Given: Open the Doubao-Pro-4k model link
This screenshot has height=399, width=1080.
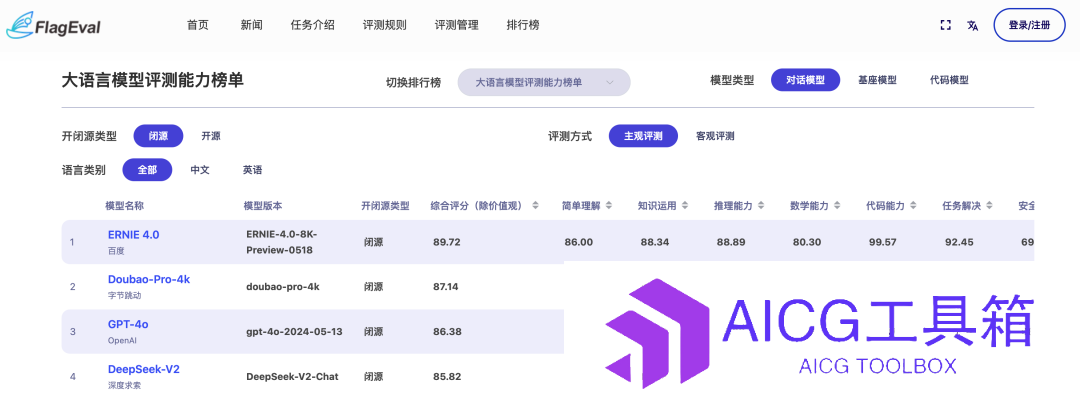Looking at the screenshot, I should (149, 280).
